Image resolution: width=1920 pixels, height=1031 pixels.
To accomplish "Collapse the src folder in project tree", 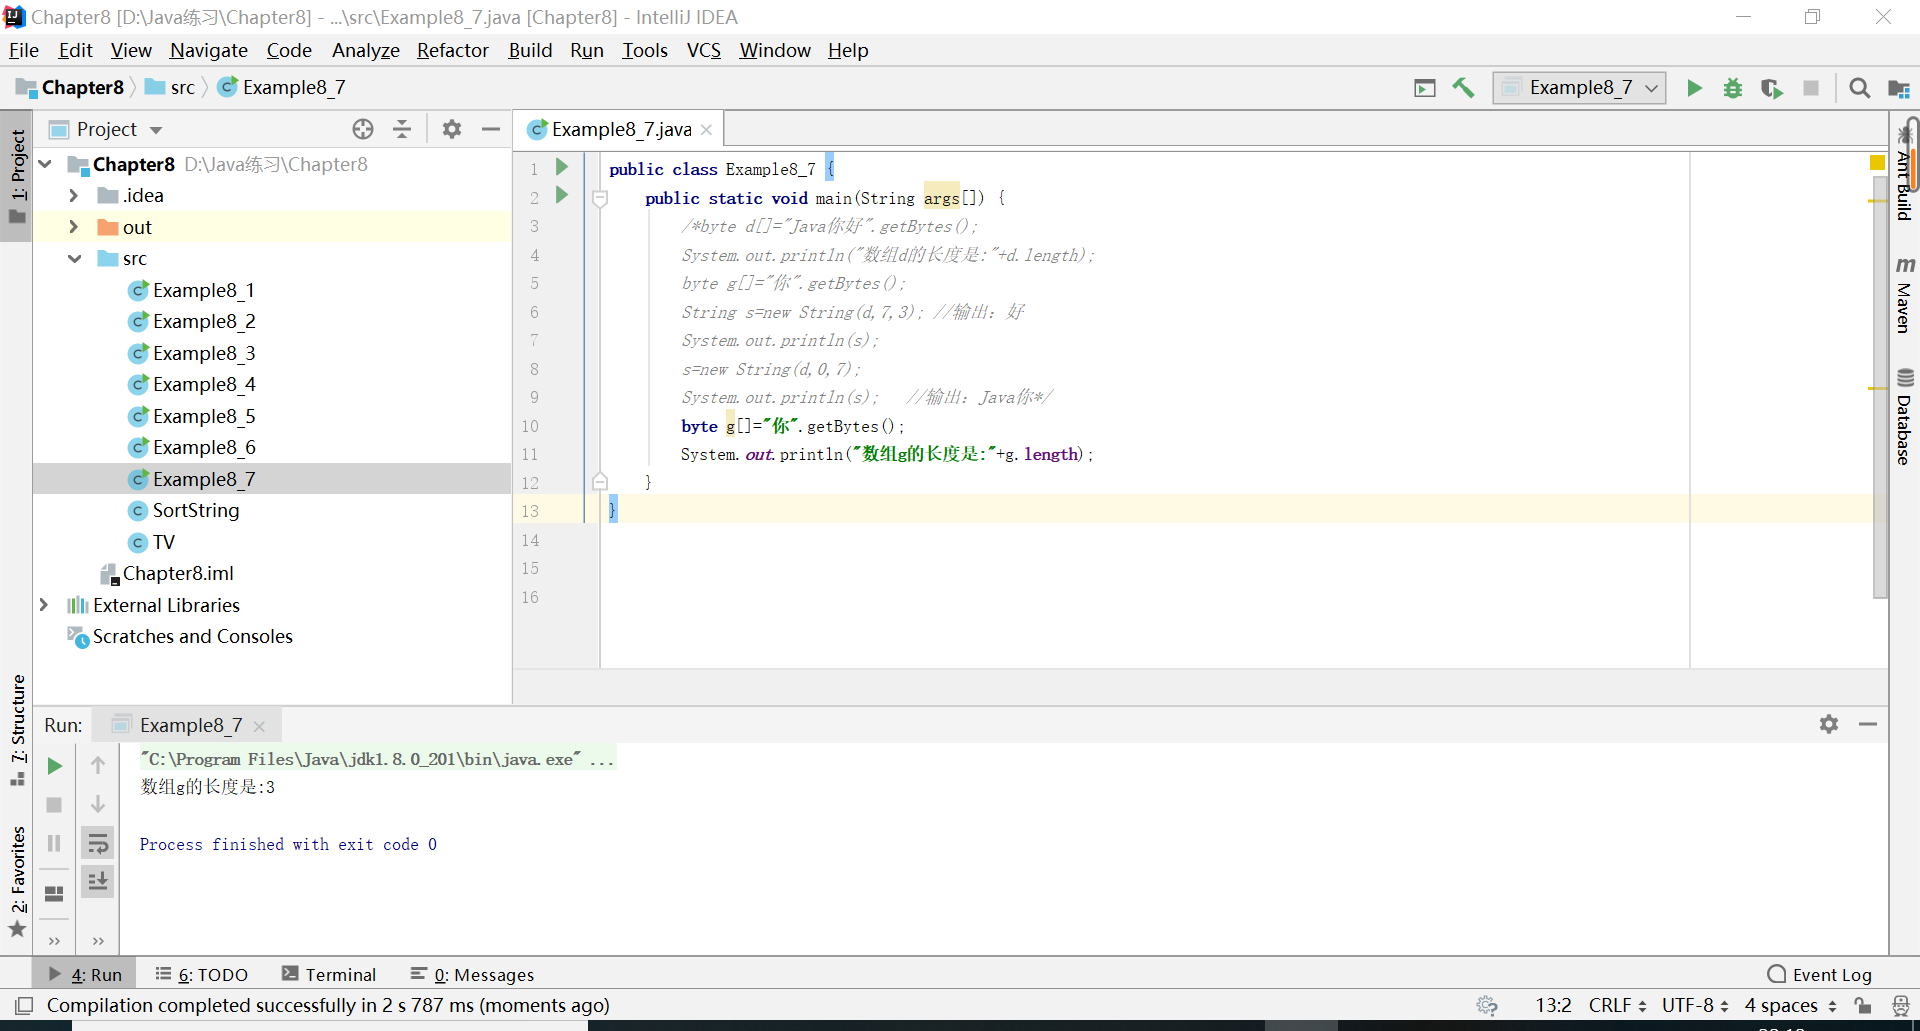I will (x=74, y=258).
